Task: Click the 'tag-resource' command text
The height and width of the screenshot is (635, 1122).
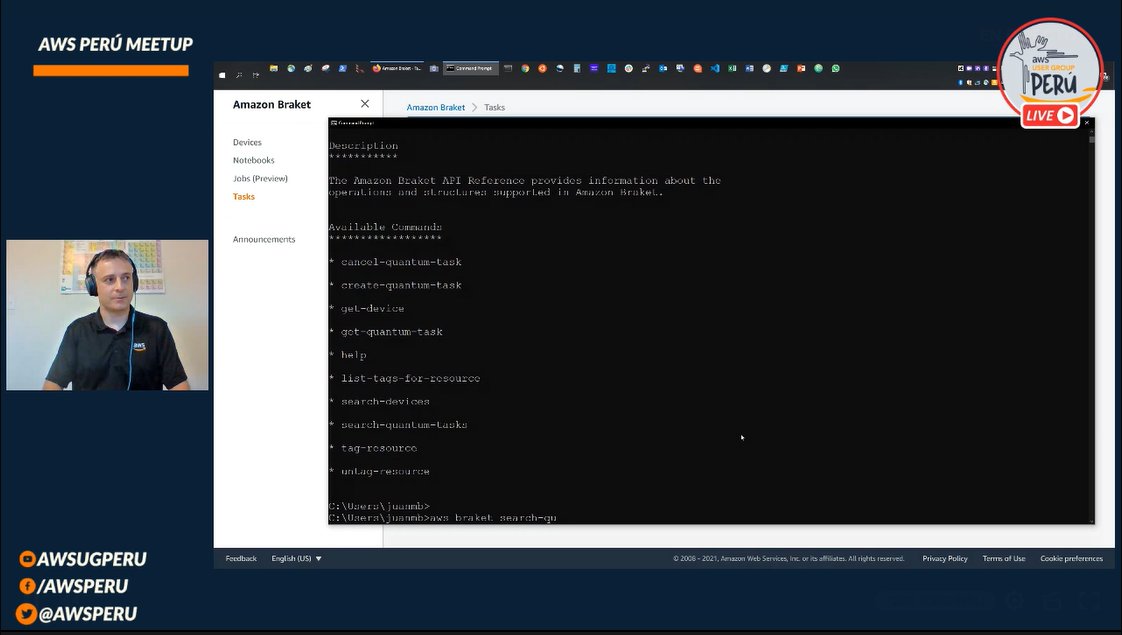Action: tap(379, 448)
